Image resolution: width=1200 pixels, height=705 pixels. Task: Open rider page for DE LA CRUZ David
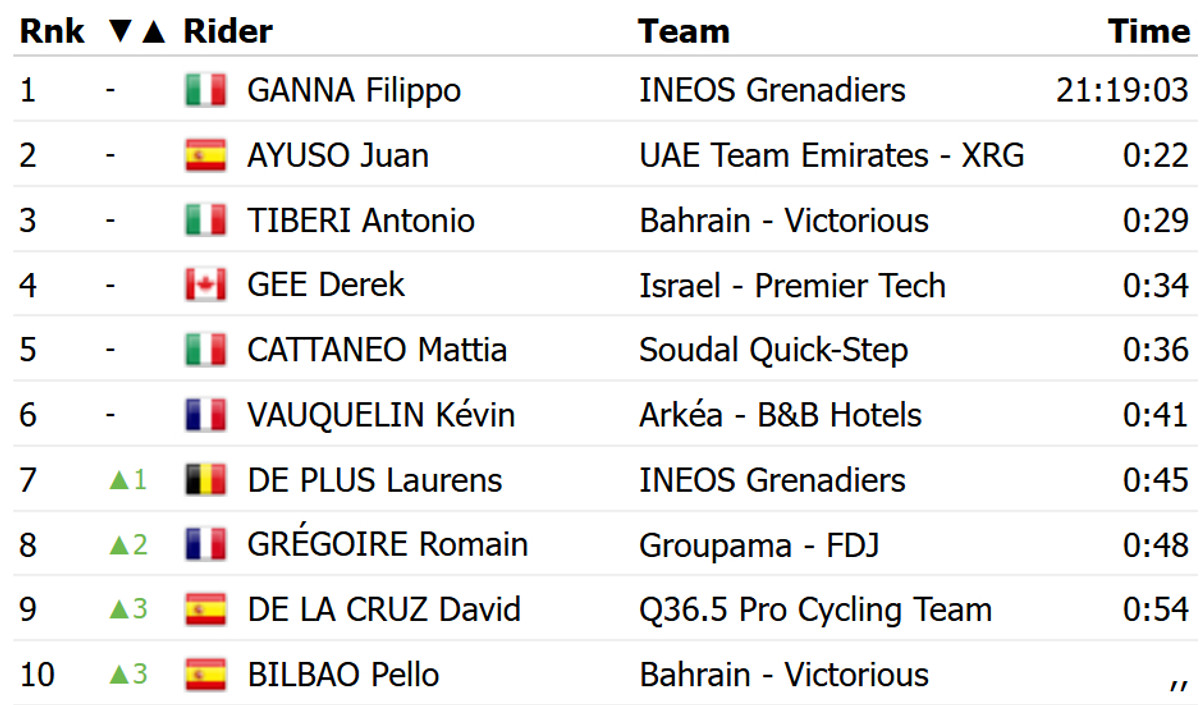(384, 610)
